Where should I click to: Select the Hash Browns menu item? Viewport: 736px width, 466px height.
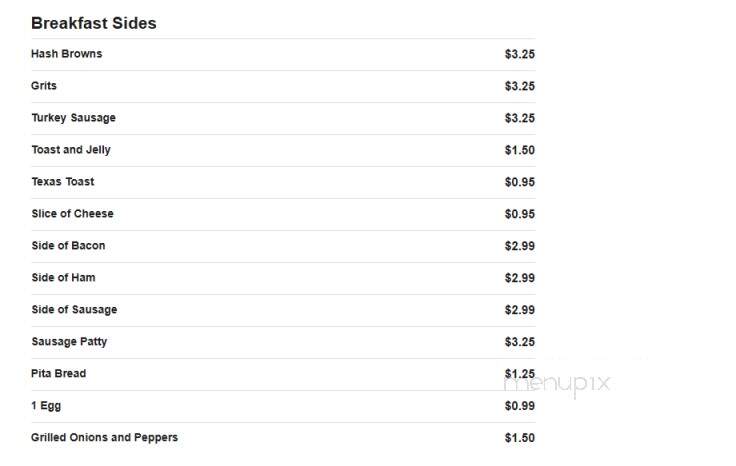coord(66,54)
